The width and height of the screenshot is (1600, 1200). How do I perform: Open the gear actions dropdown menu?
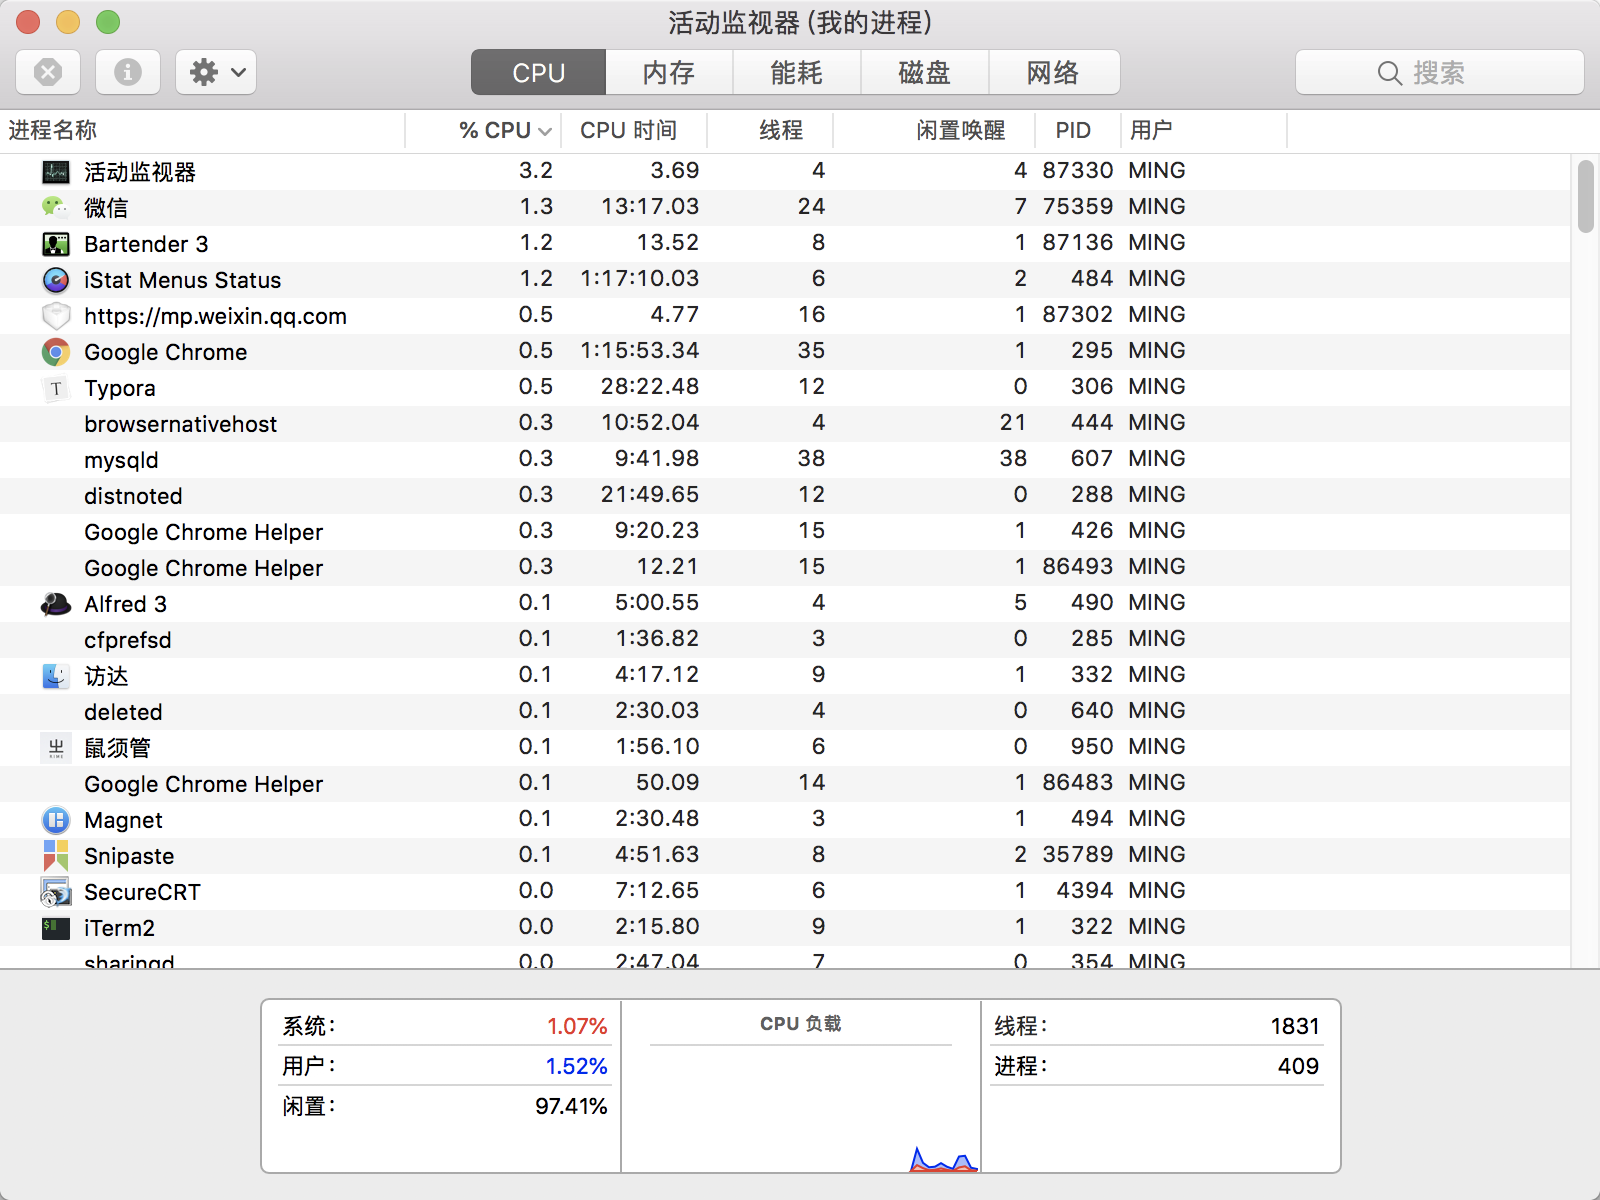pyautogui.click(x=216, y=72)
